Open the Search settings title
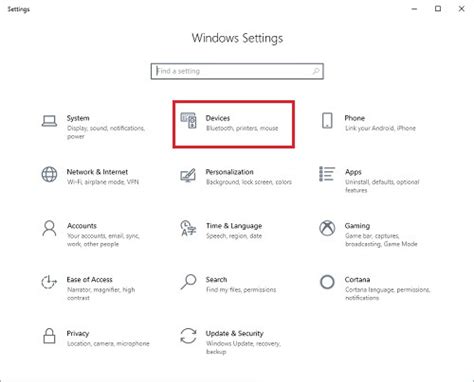The width and height of the screenshot is (474, 382). pos(216,280)
